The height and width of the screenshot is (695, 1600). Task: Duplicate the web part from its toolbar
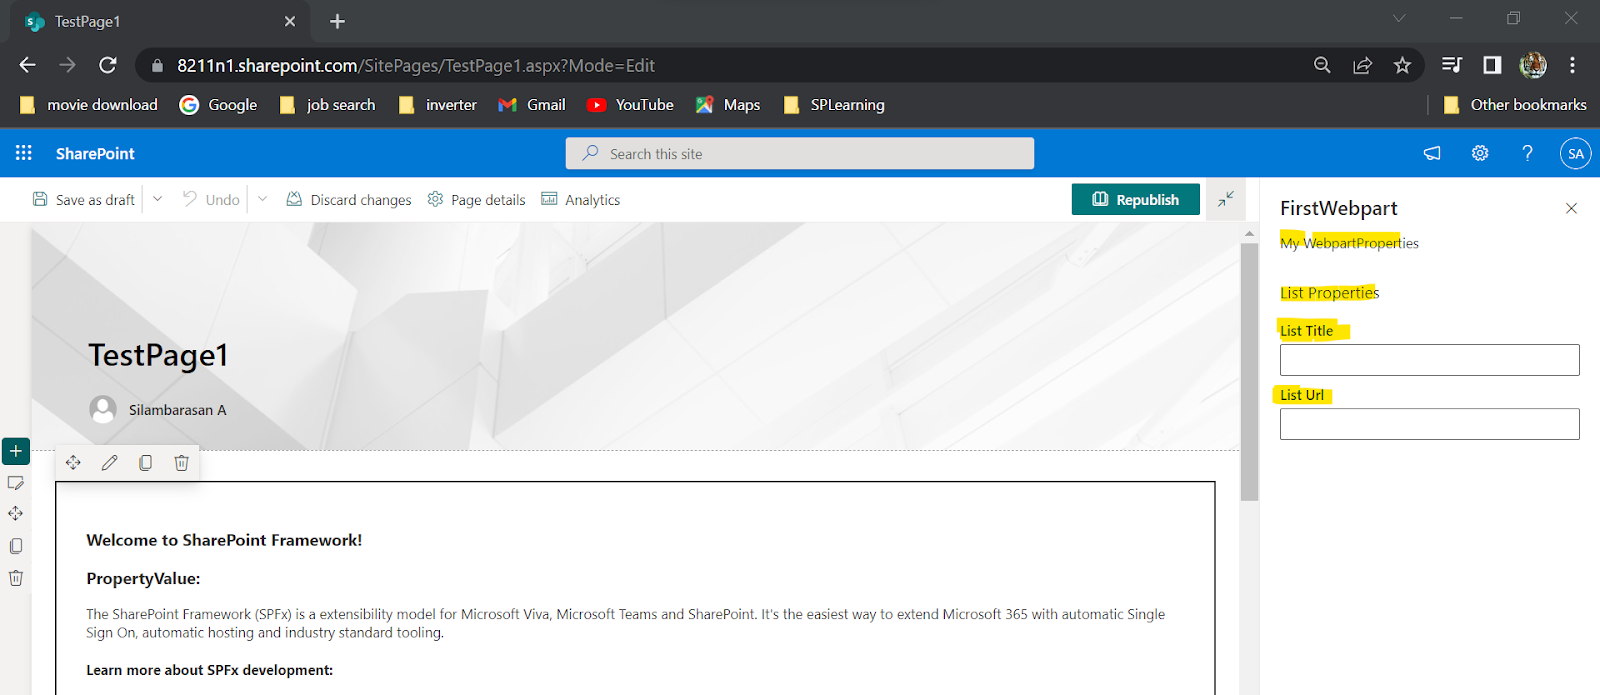[145, 462]
